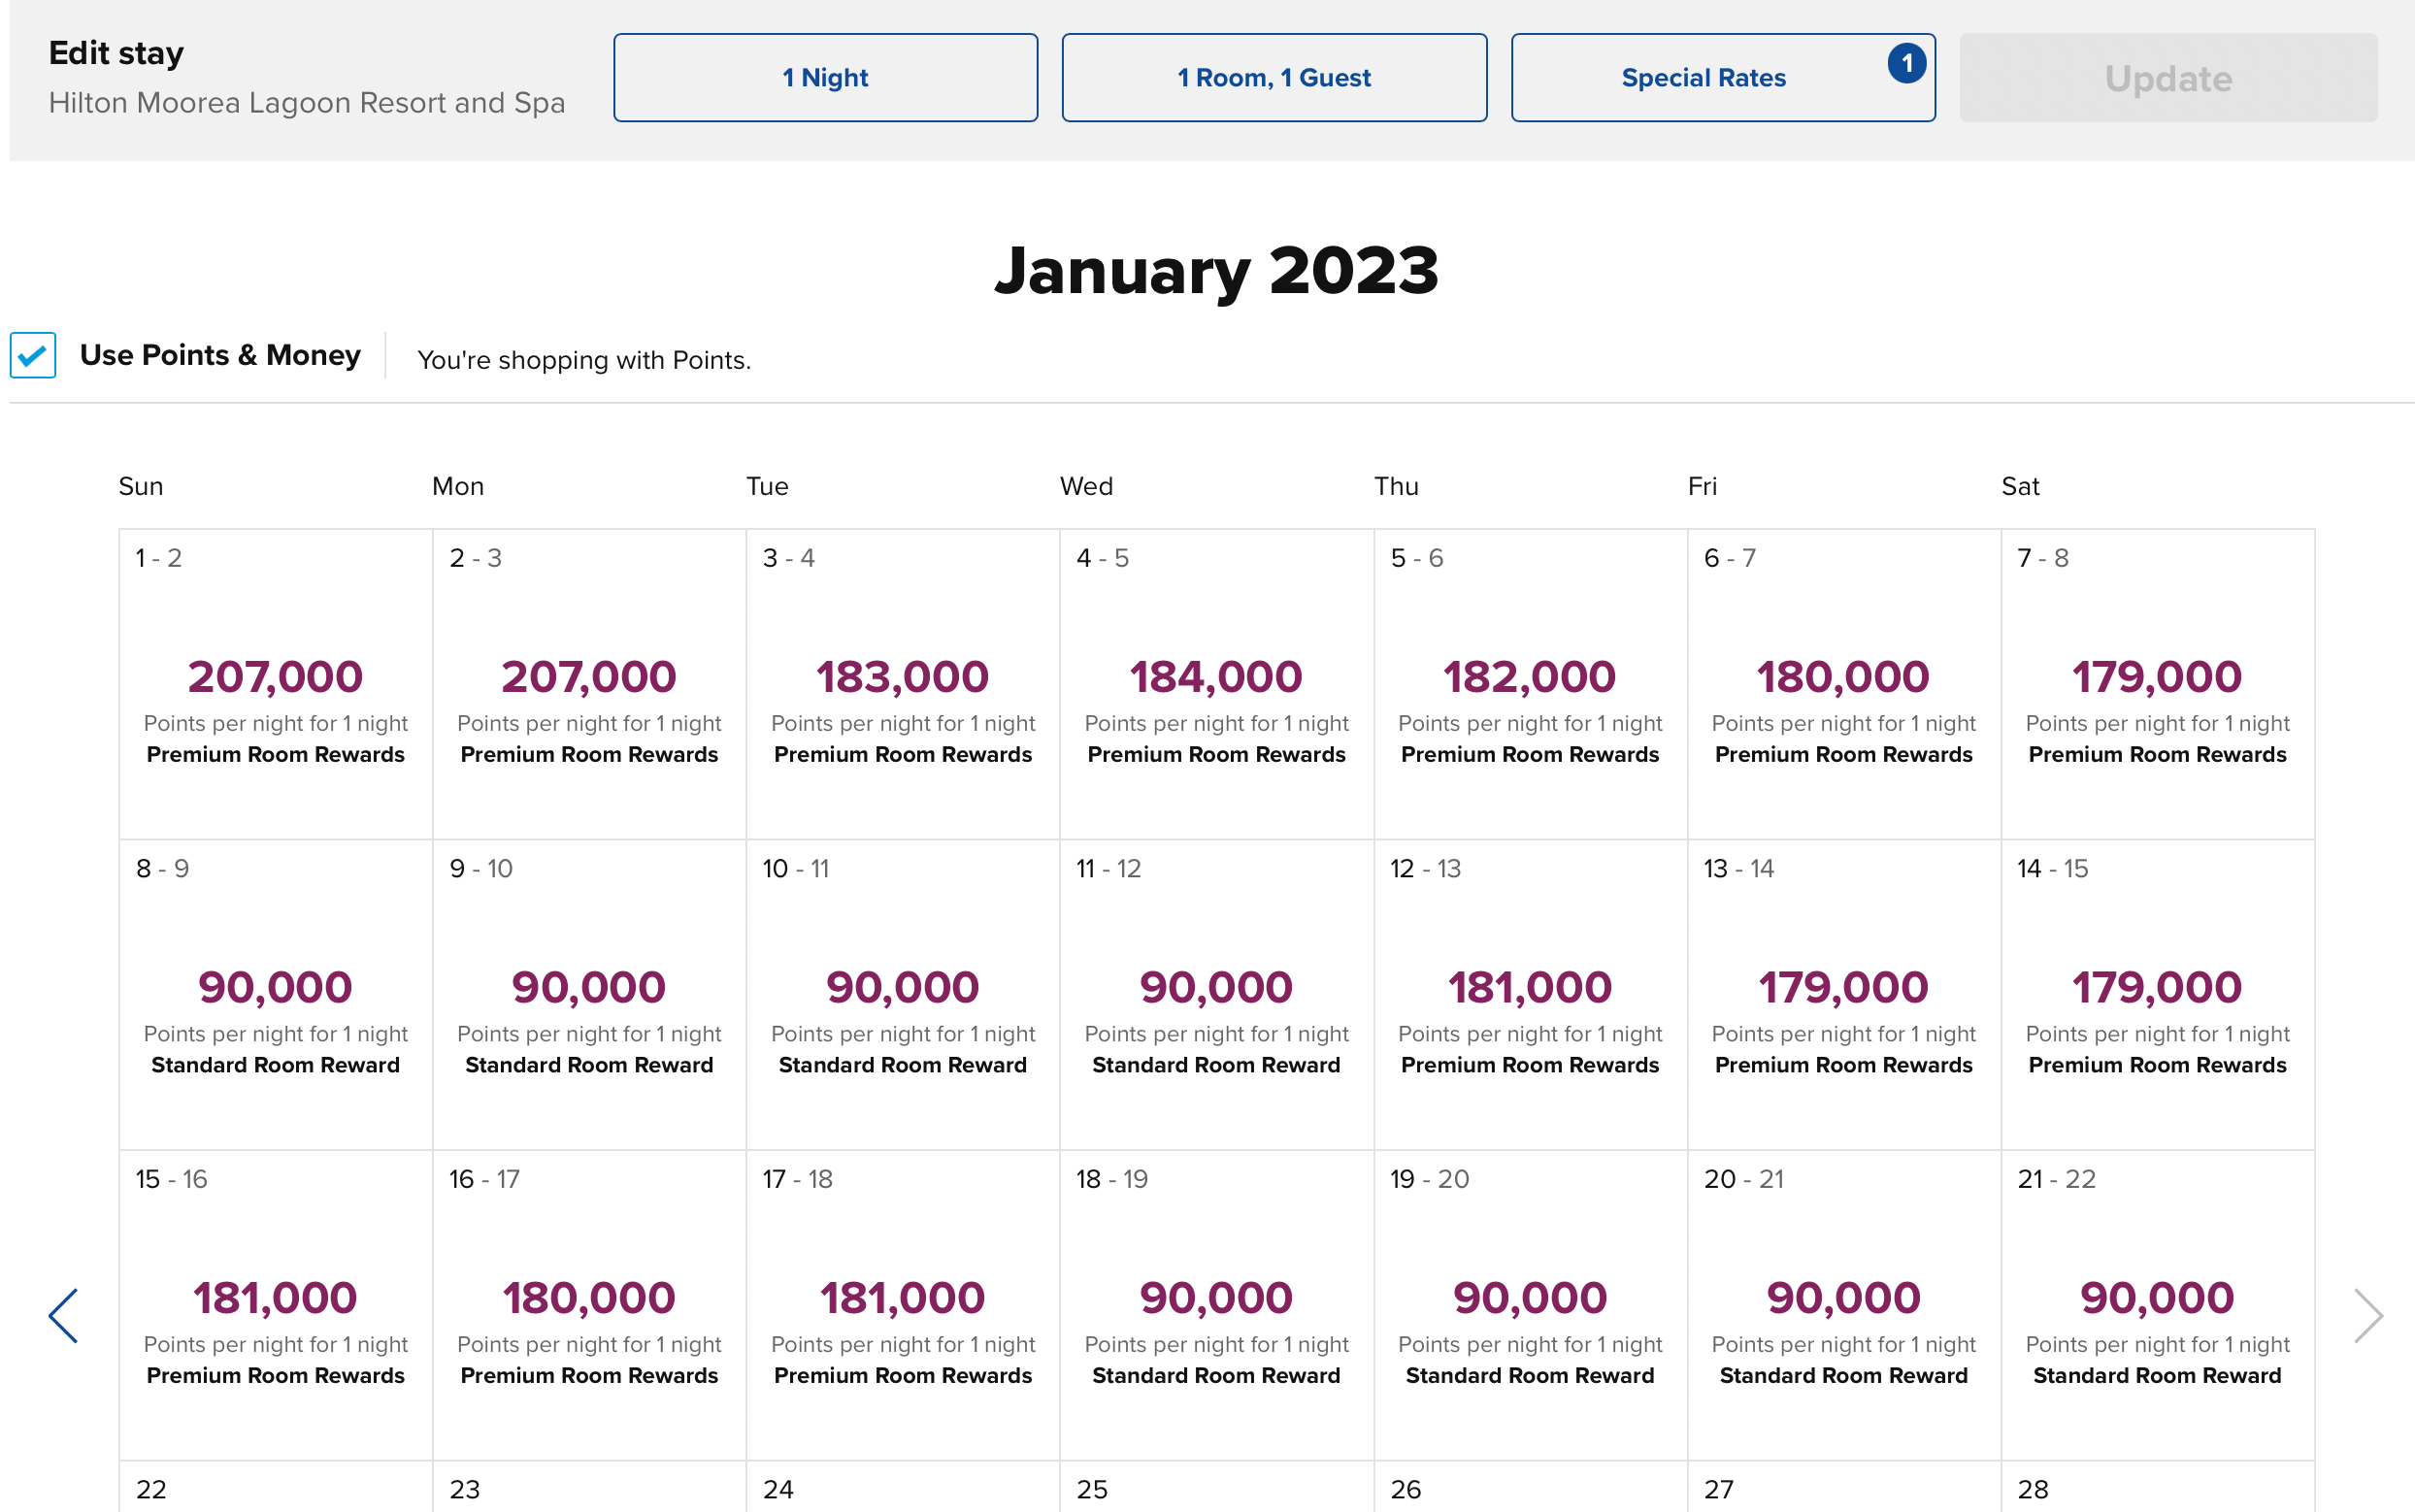Select the Jan 22 date cell

276,1487
